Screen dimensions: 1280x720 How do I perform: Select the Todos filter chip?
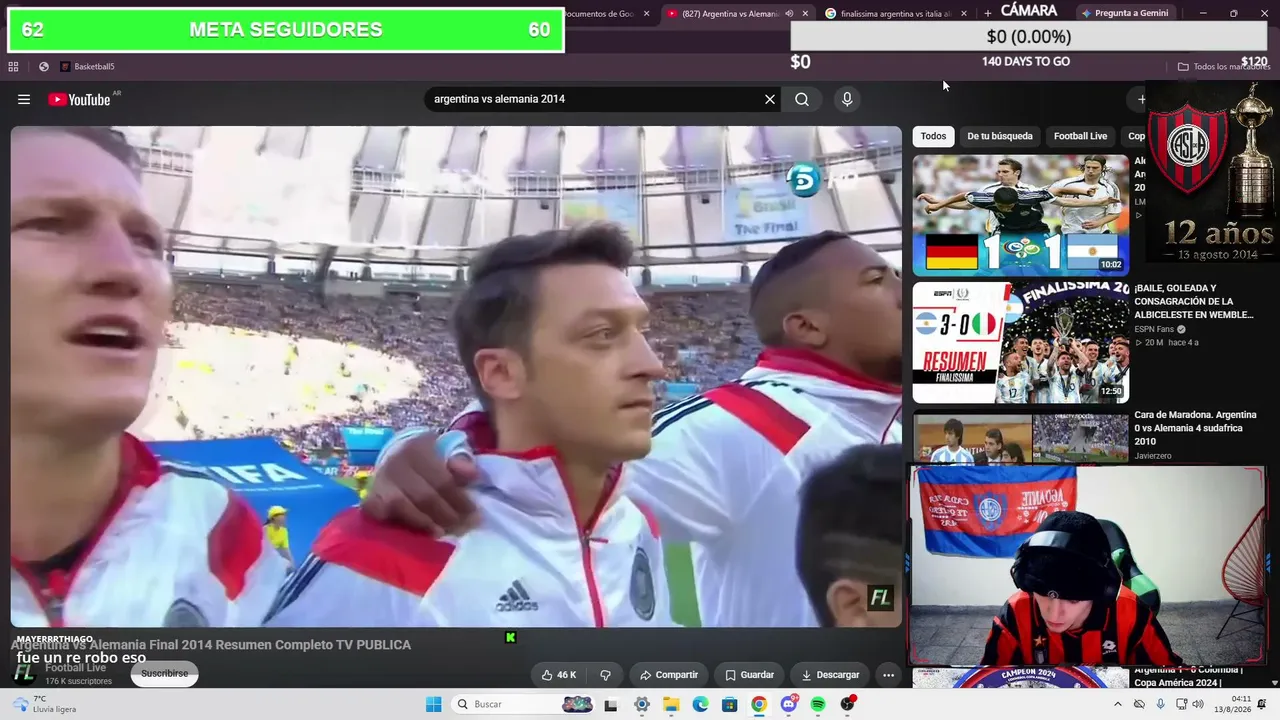(x=933, y=136)
